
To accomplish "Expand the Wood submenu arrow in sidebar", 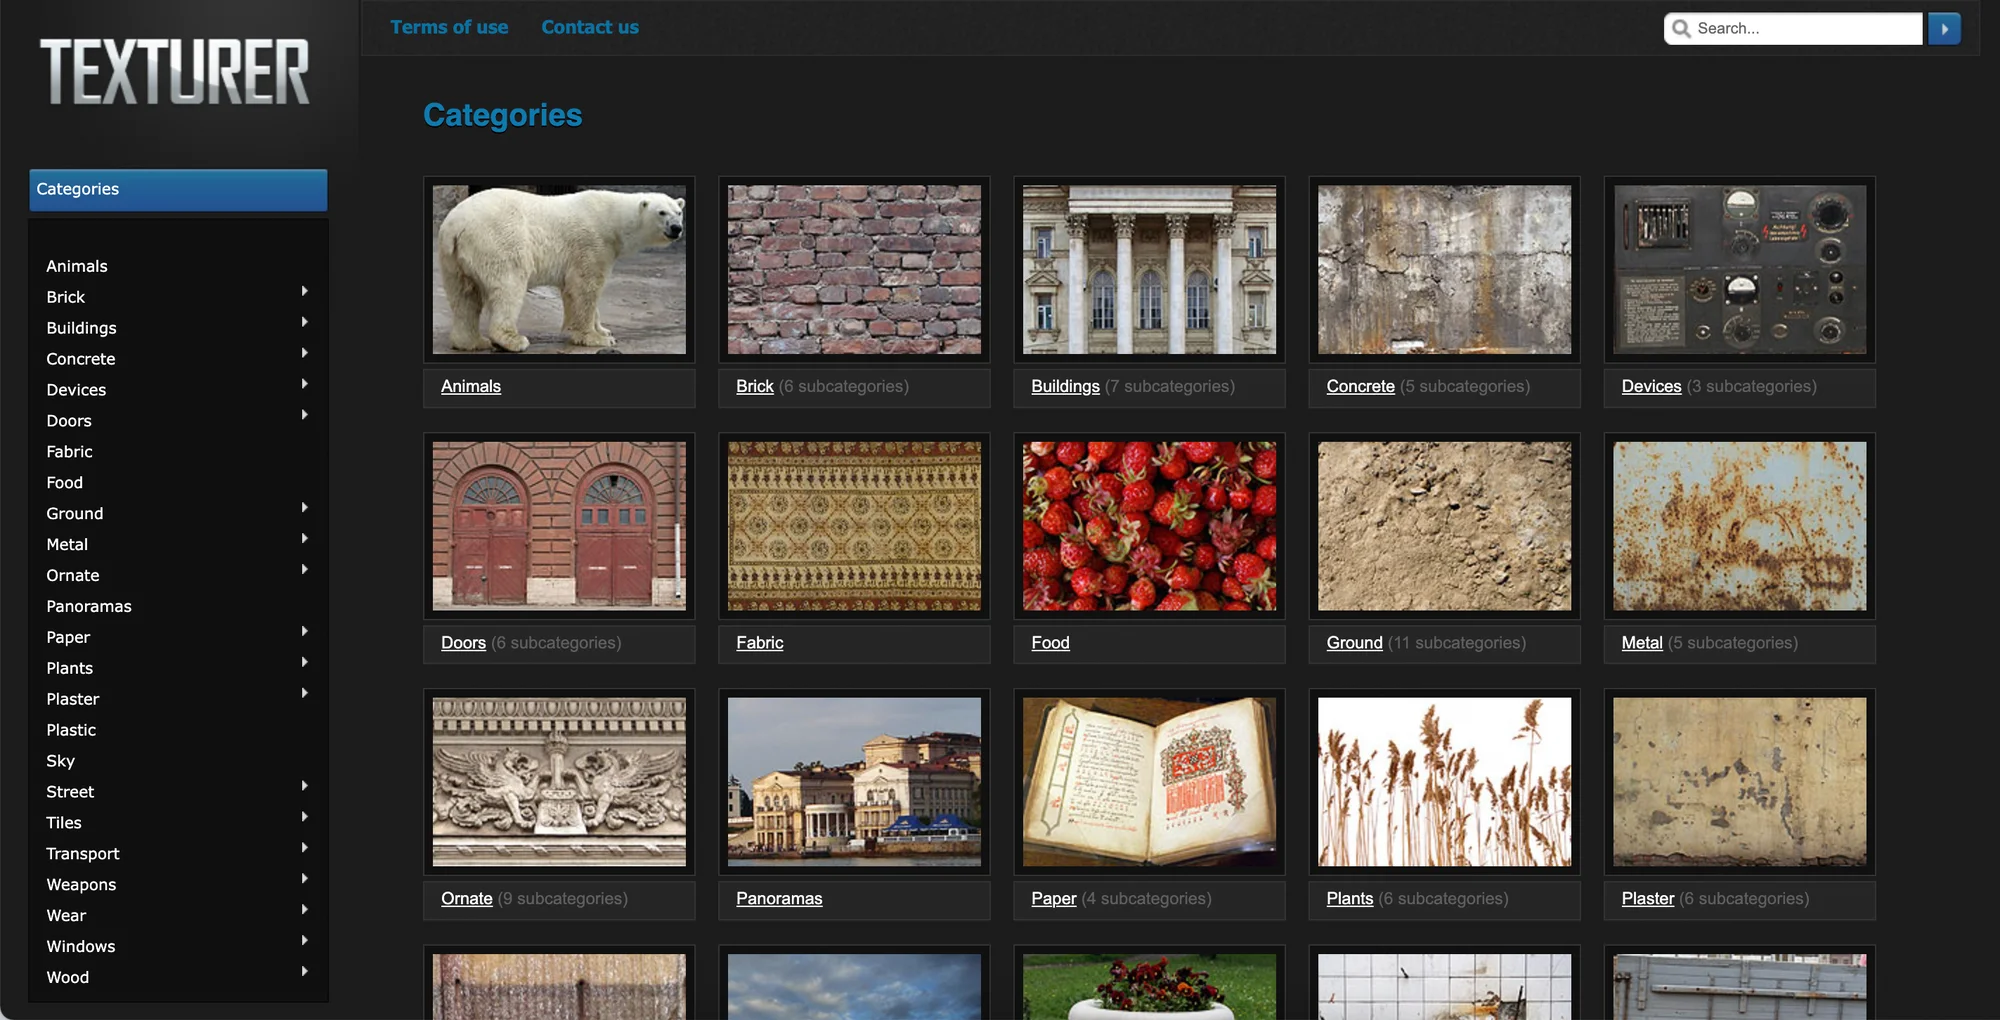I will click(304, 971).
